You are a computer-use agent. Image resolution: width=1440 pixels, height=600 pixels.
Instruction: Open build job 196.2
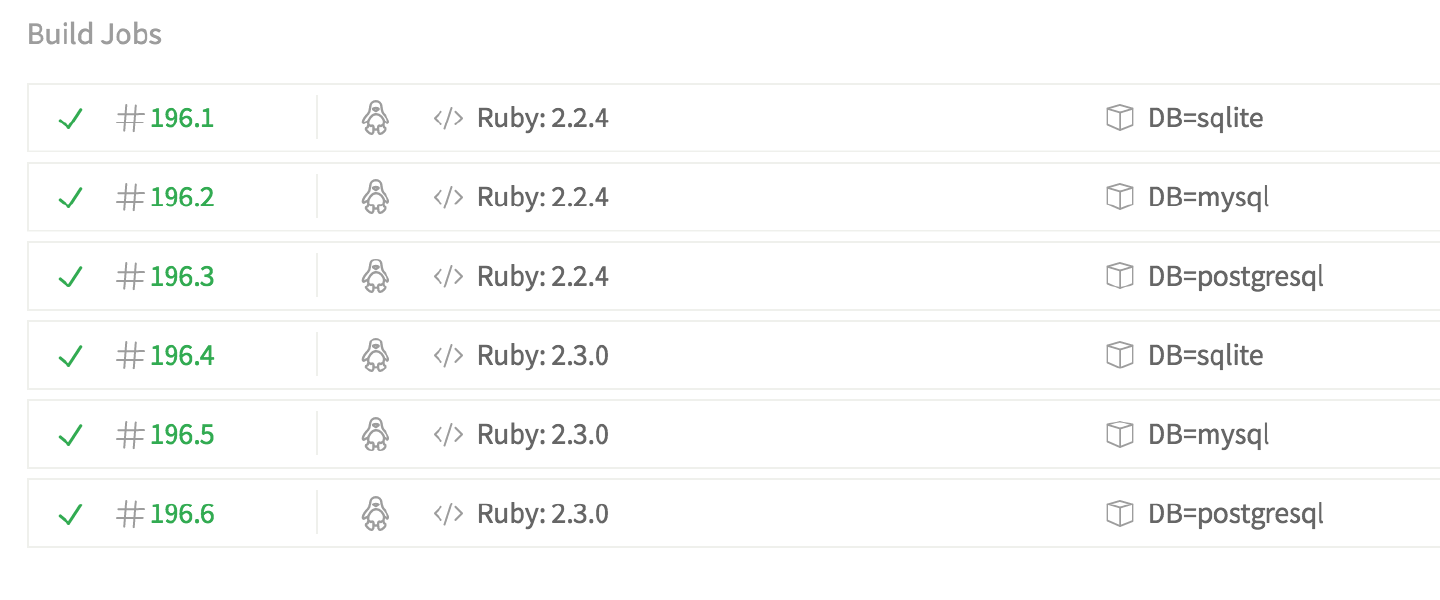182,197
